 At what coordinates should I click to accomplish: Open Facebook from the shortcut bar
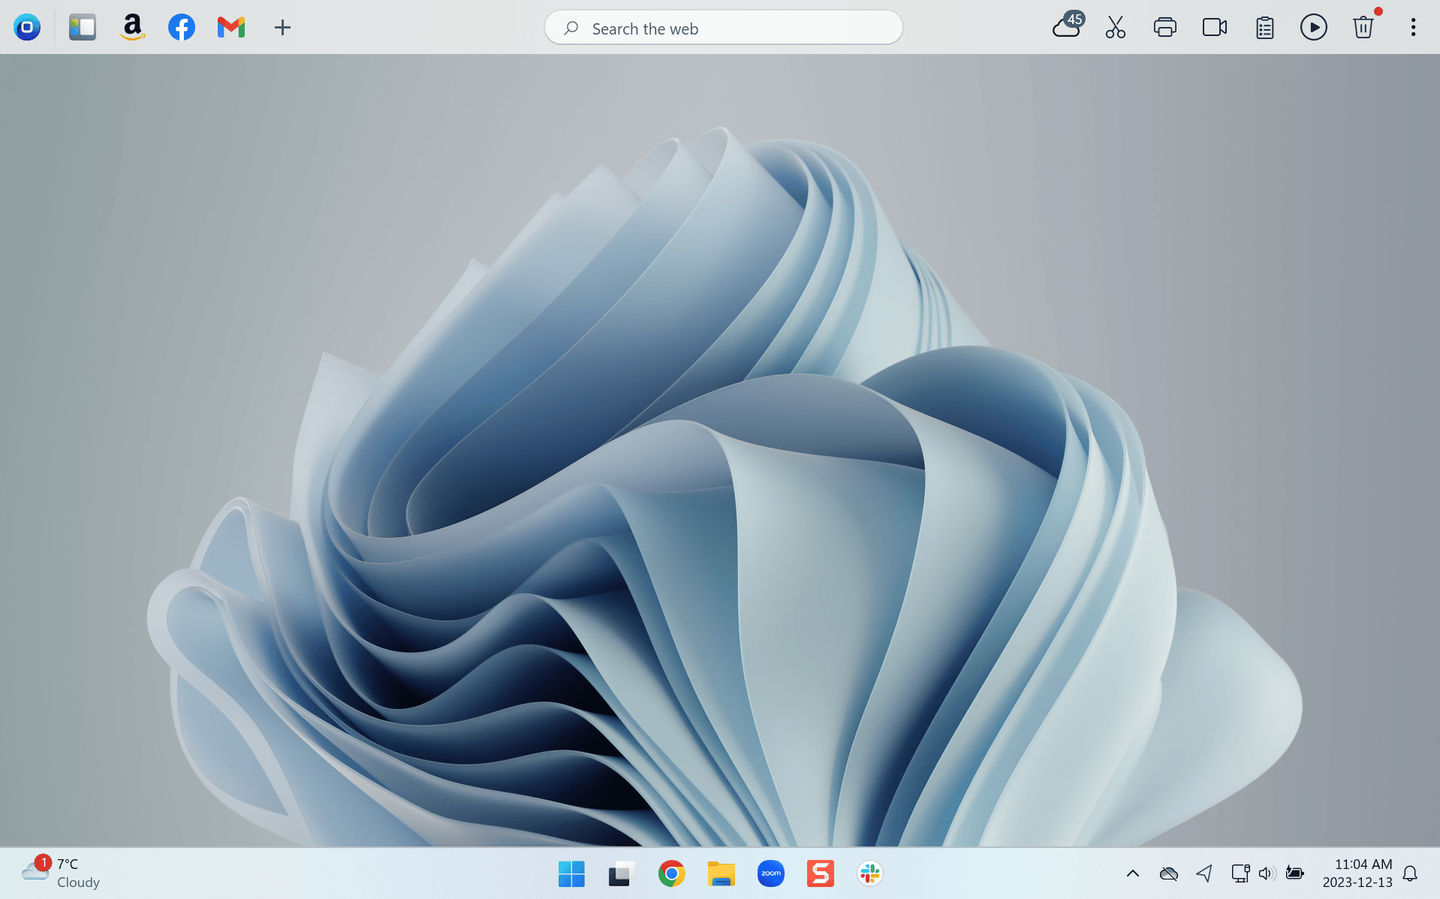point(181,27)
